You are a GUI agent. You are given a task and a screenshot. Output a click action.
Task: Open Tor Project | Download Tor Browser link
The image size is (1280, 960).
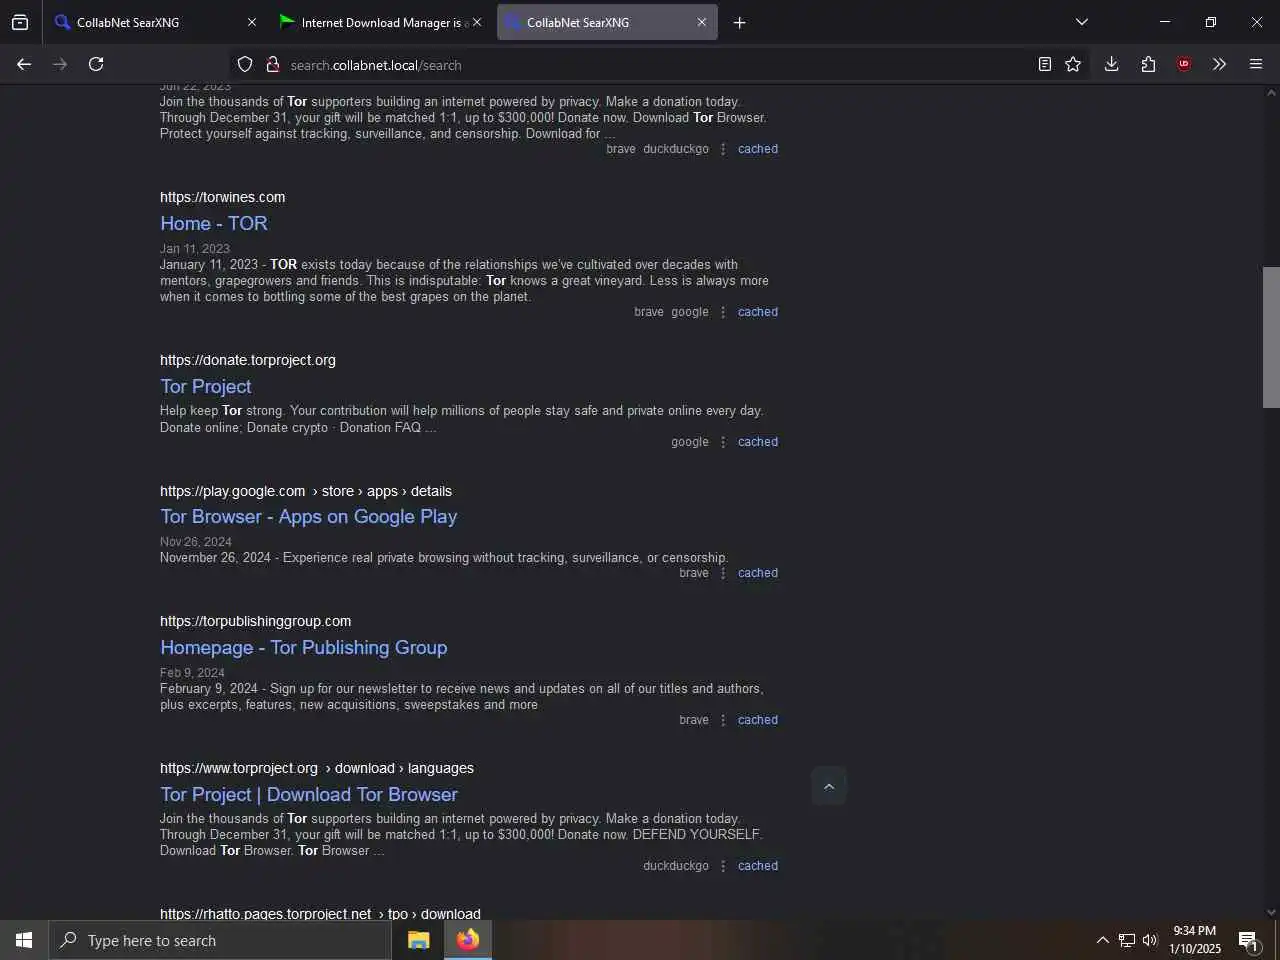(x=309, y=794)
